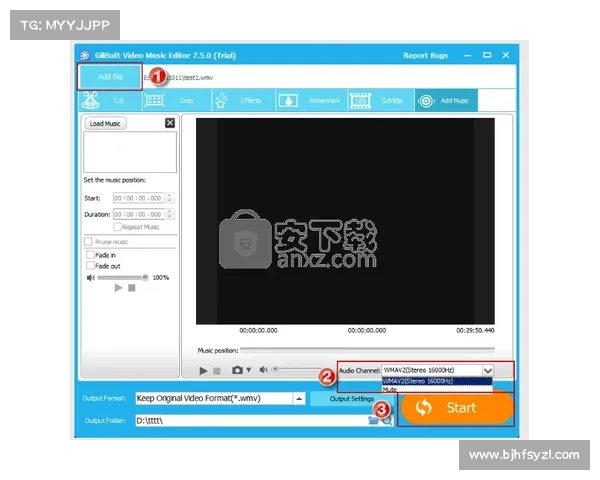This screenshot has height=480, width=600.
Task: Click the Load Music button
Action: (x=105, y=124)
